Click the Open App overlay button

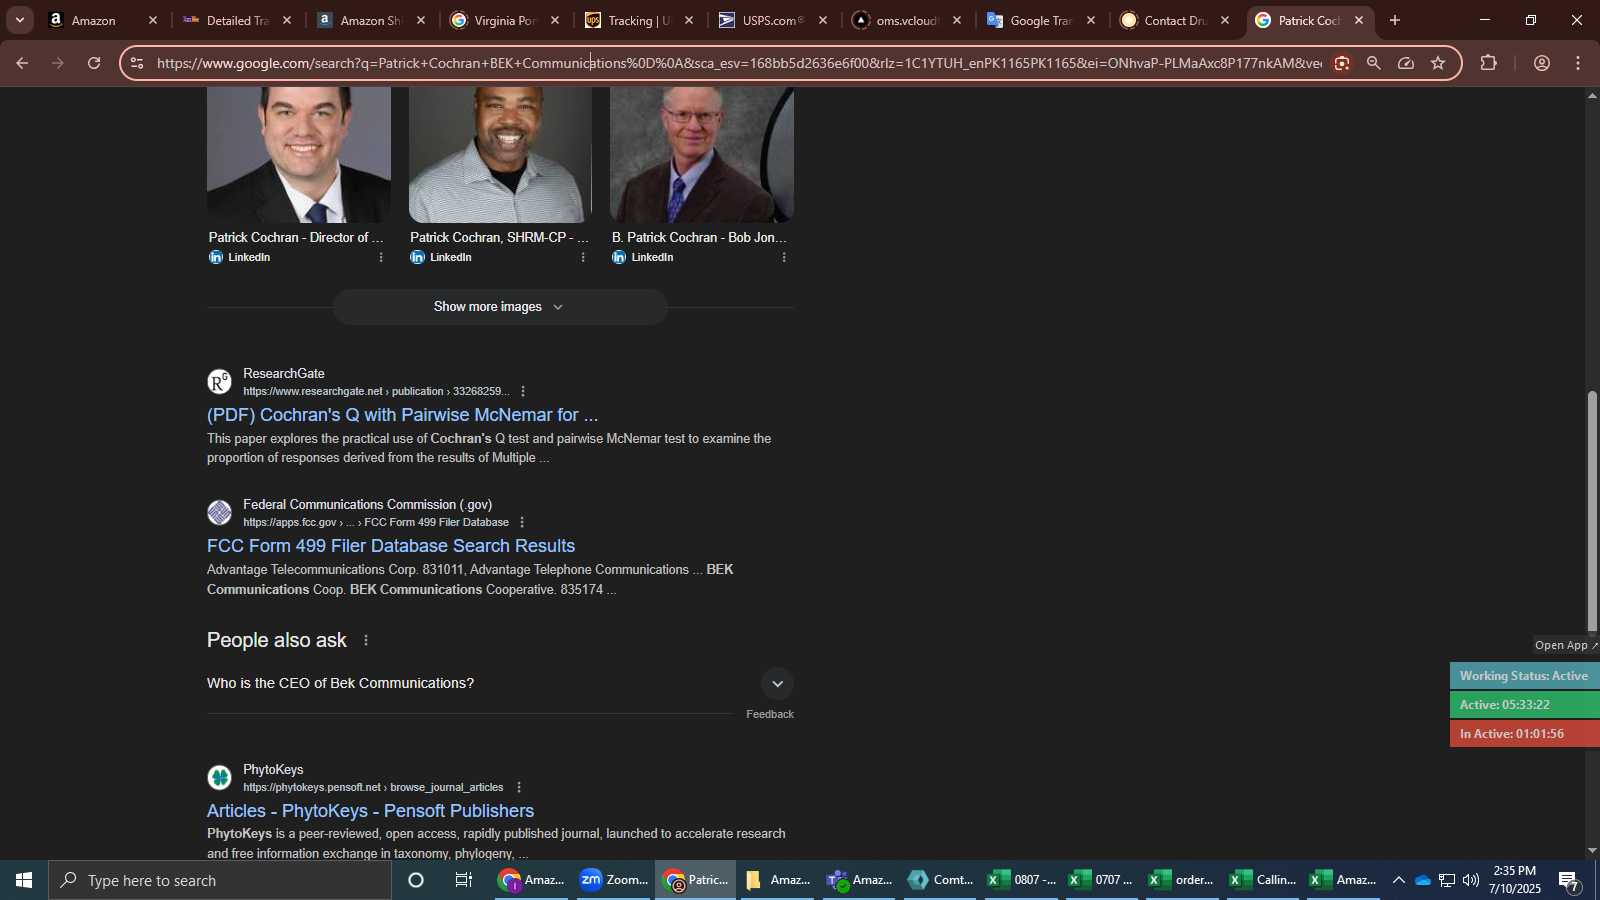pyautogui.click(x=1566, y=645)
